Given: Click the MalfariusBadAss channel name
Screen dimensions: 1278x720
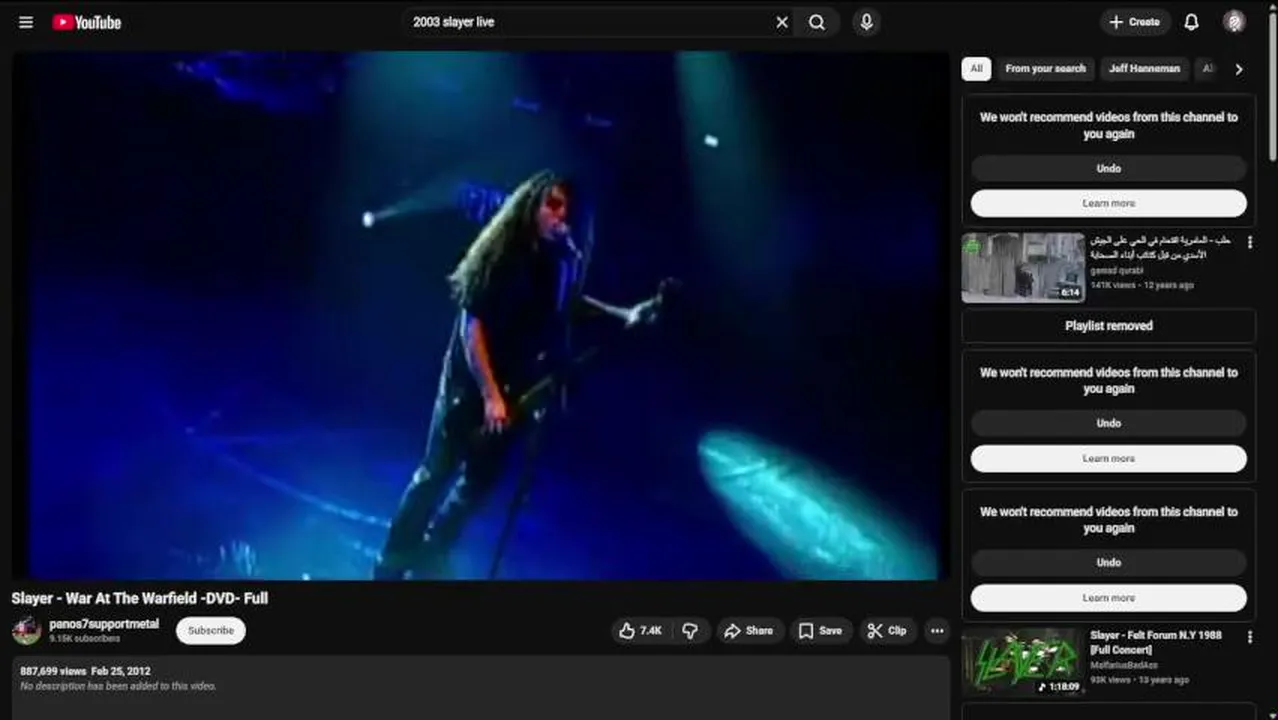Looking at the screenshot, I should (1124, 665).
